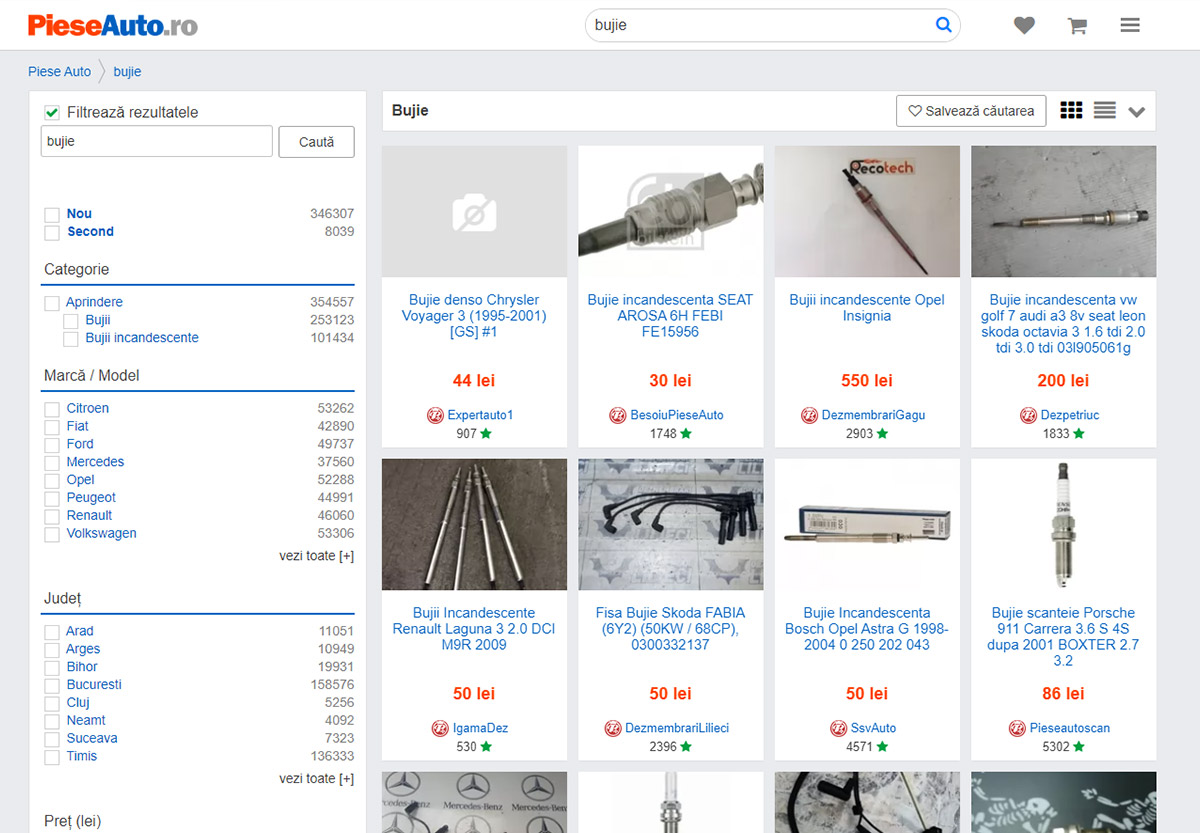Expand all counties with vezi toate under Județ

click(316, 779)
